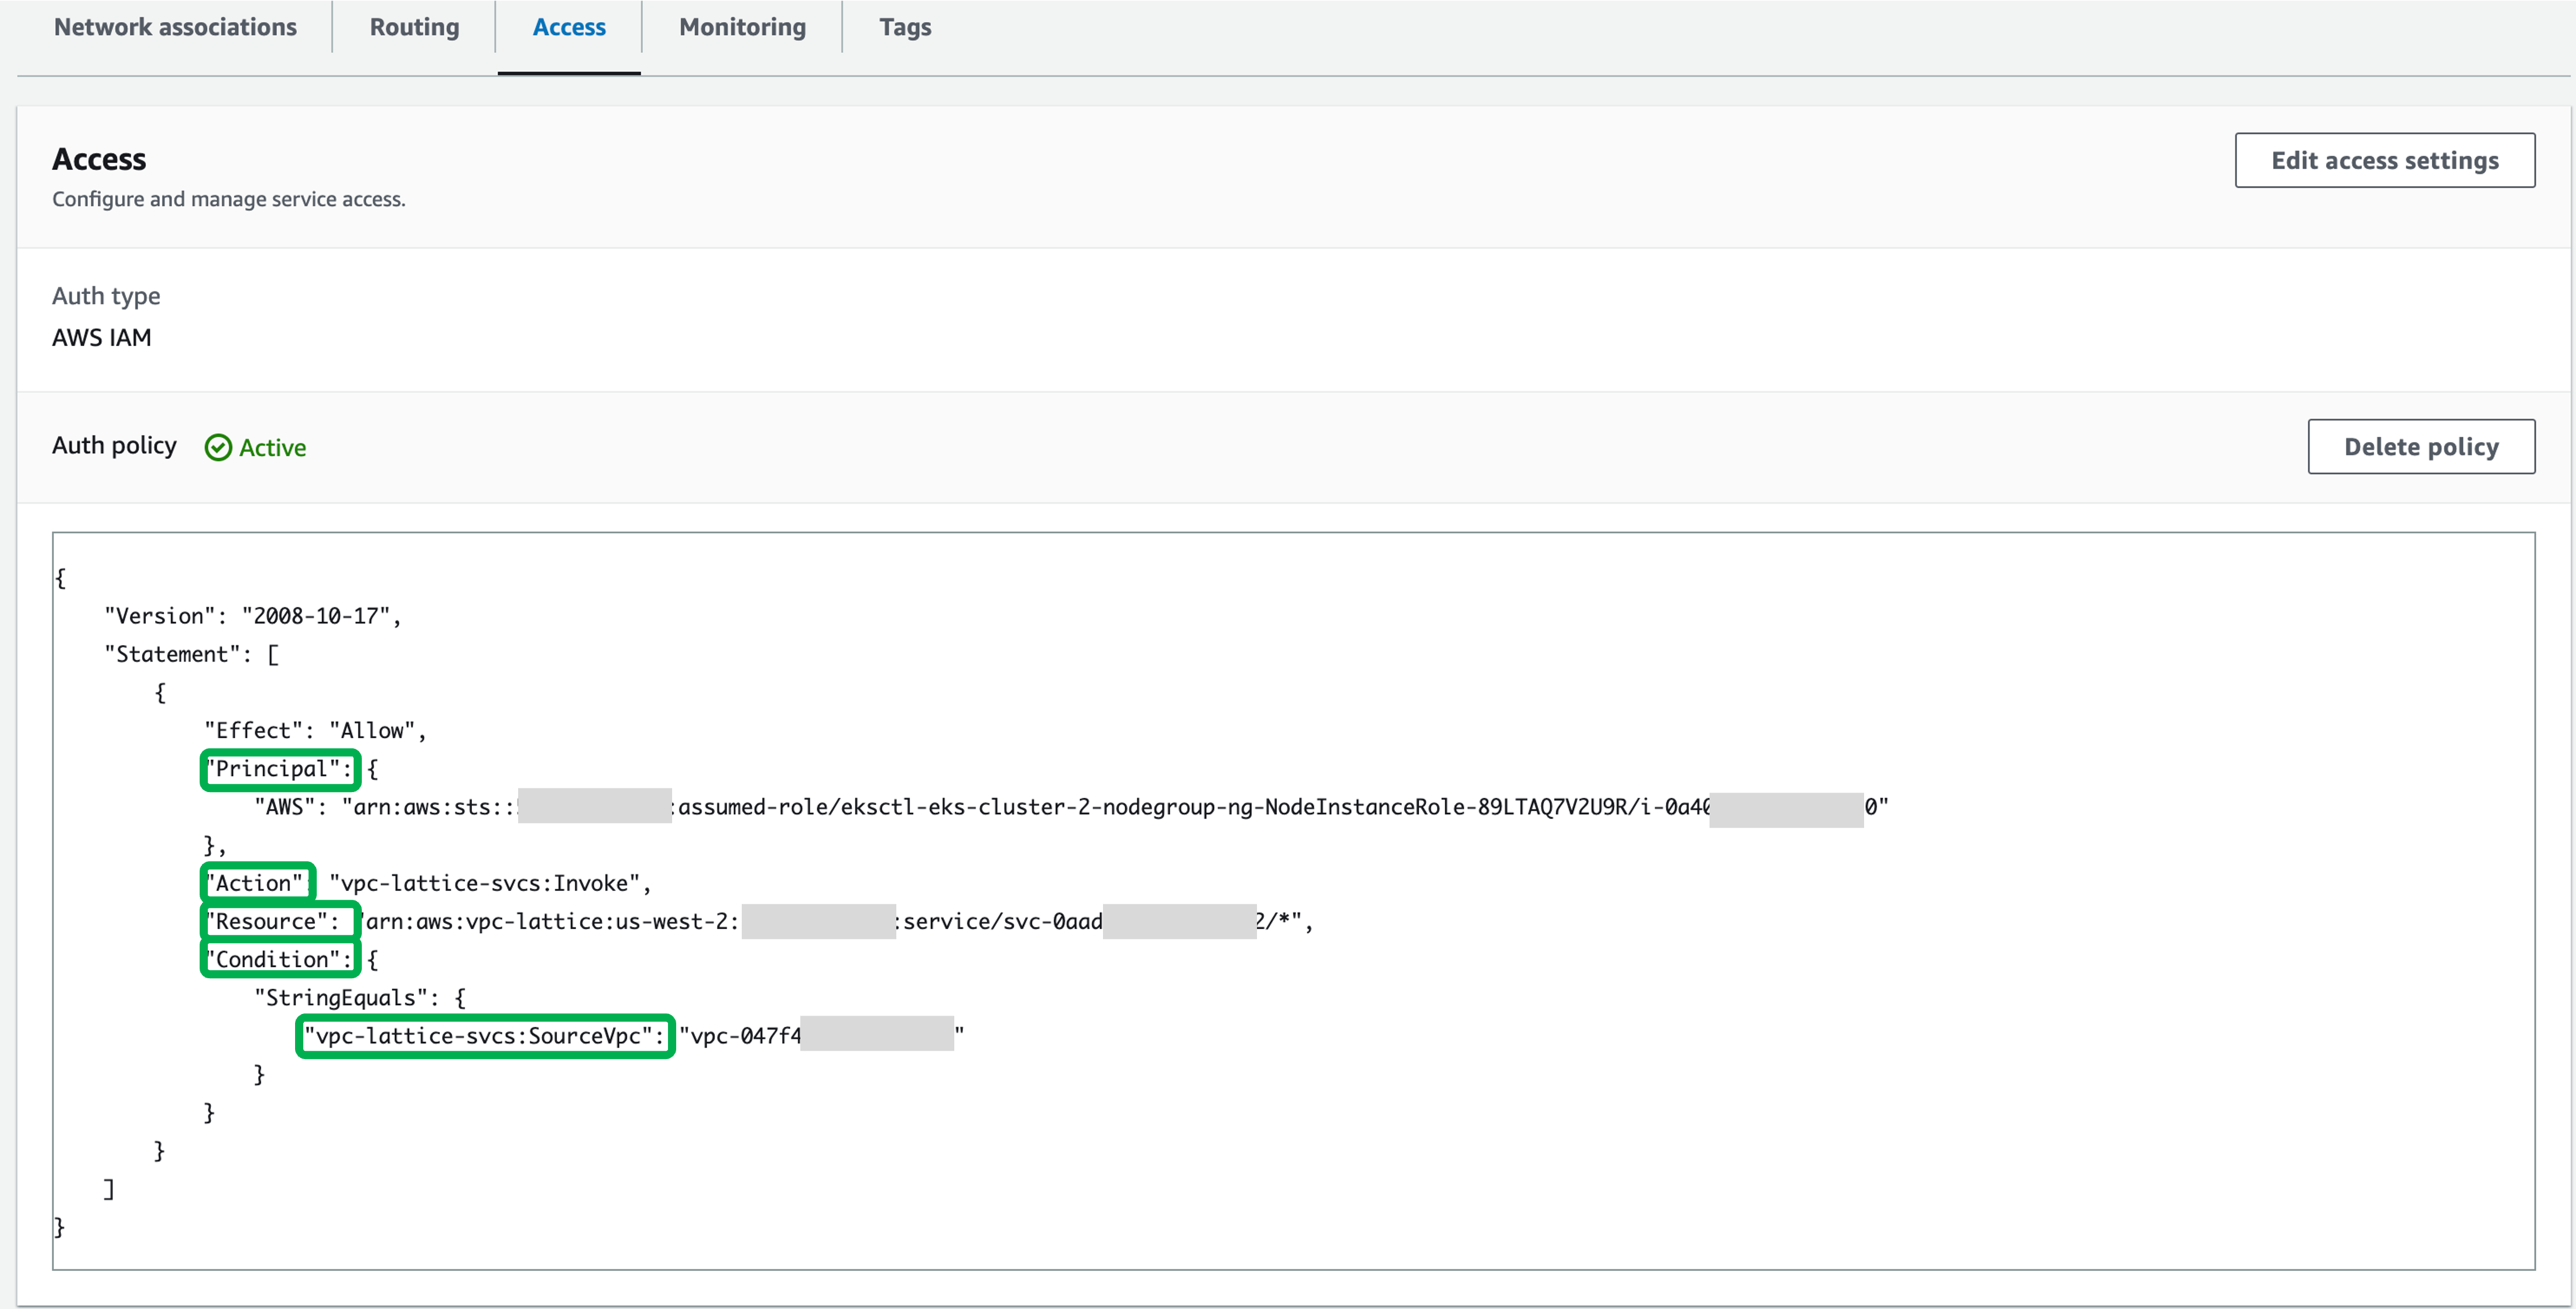Select the Access tab
Screen dimensions: 2576x1309
click(568, 27)
